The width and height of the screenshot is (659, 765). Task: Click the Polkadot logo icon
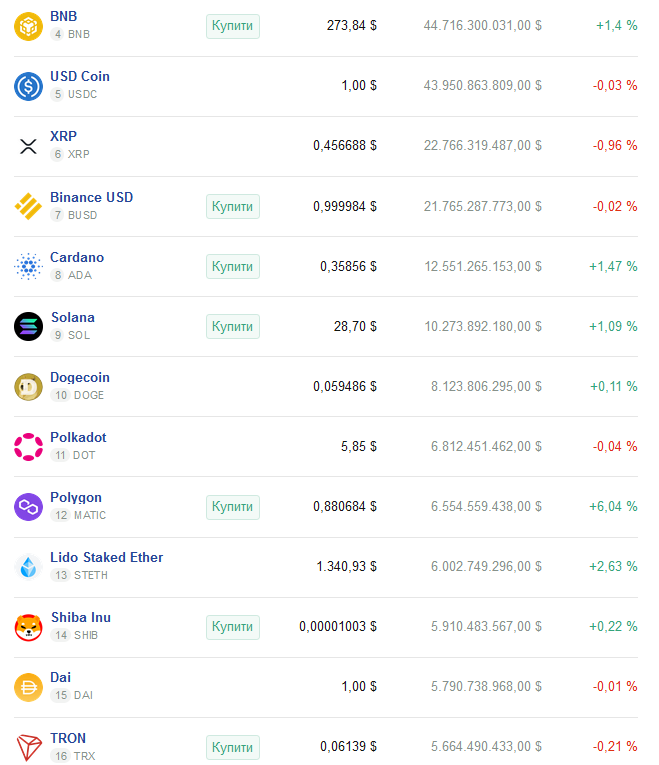pyautogui.click(x=28, y=447)
